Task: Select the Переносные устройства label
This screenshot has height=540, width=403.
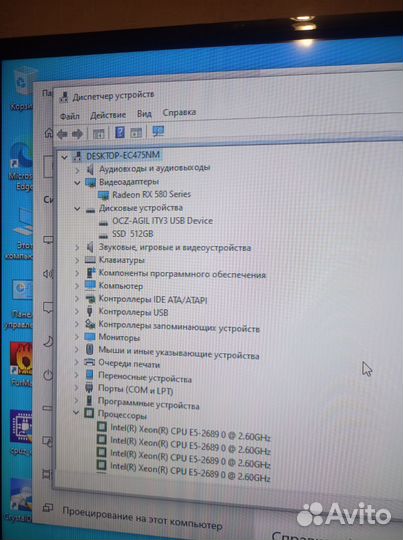Action: (145, 378)
